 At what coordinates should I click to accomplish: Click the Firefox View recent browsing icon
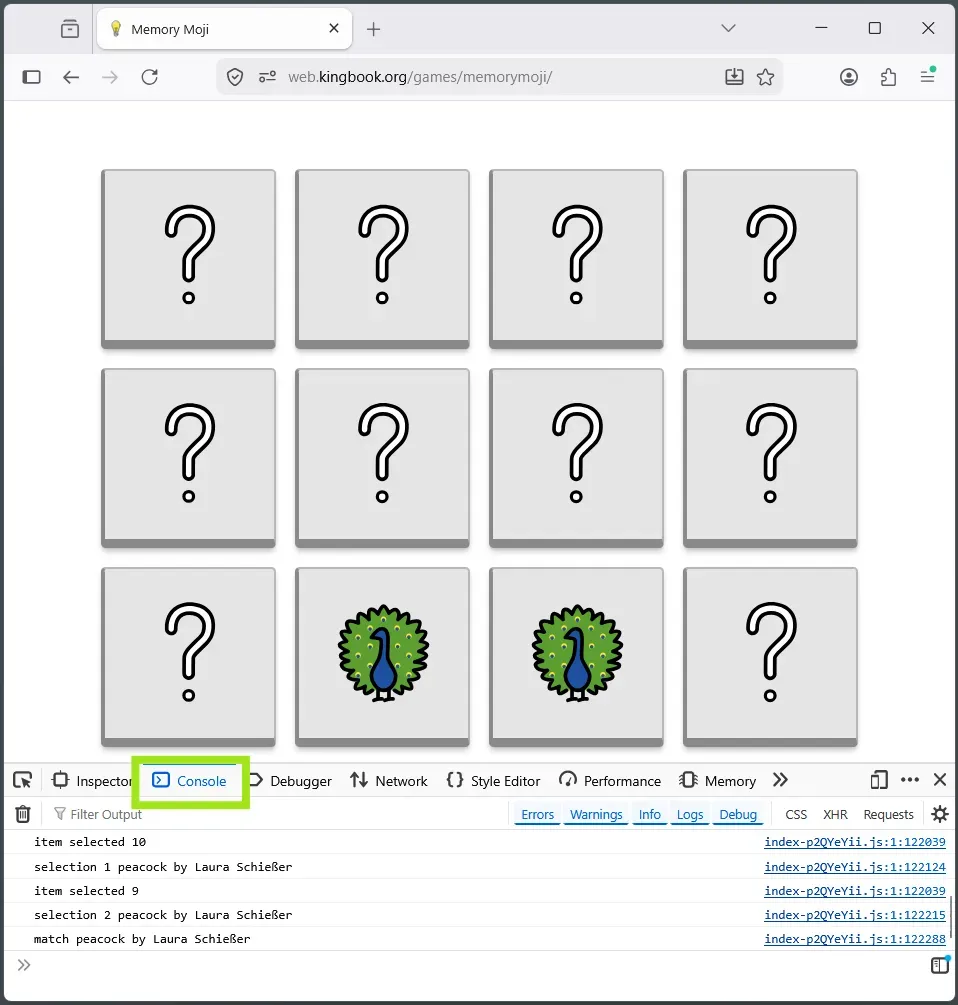[70, 29]
